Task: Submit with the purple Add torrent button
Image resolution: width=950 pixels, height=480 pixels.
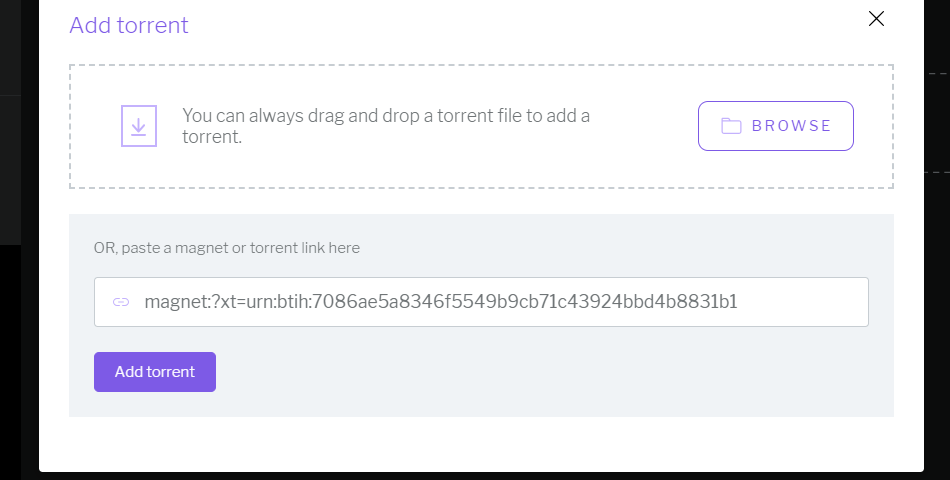Action: [x=154, y=372]
